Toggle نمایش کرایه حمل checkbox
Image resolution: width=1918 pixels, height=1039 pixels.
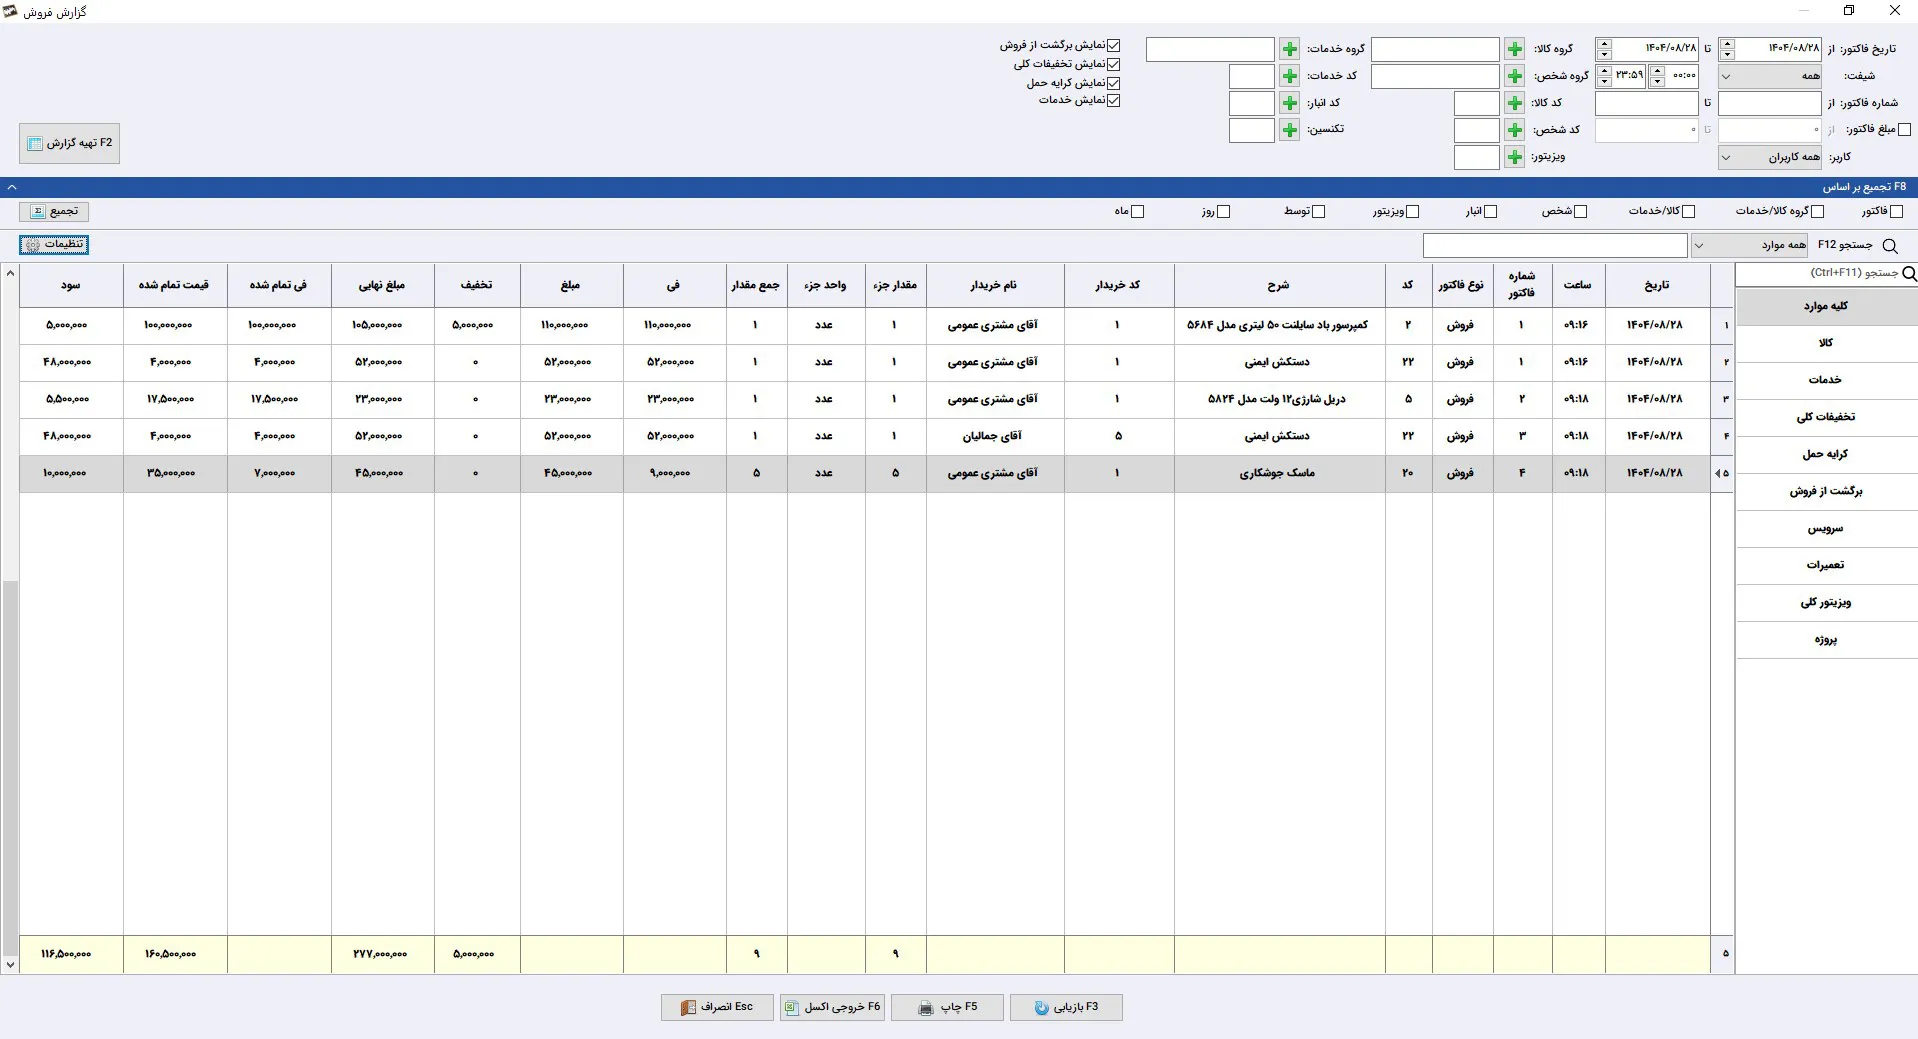(1113, 83)
